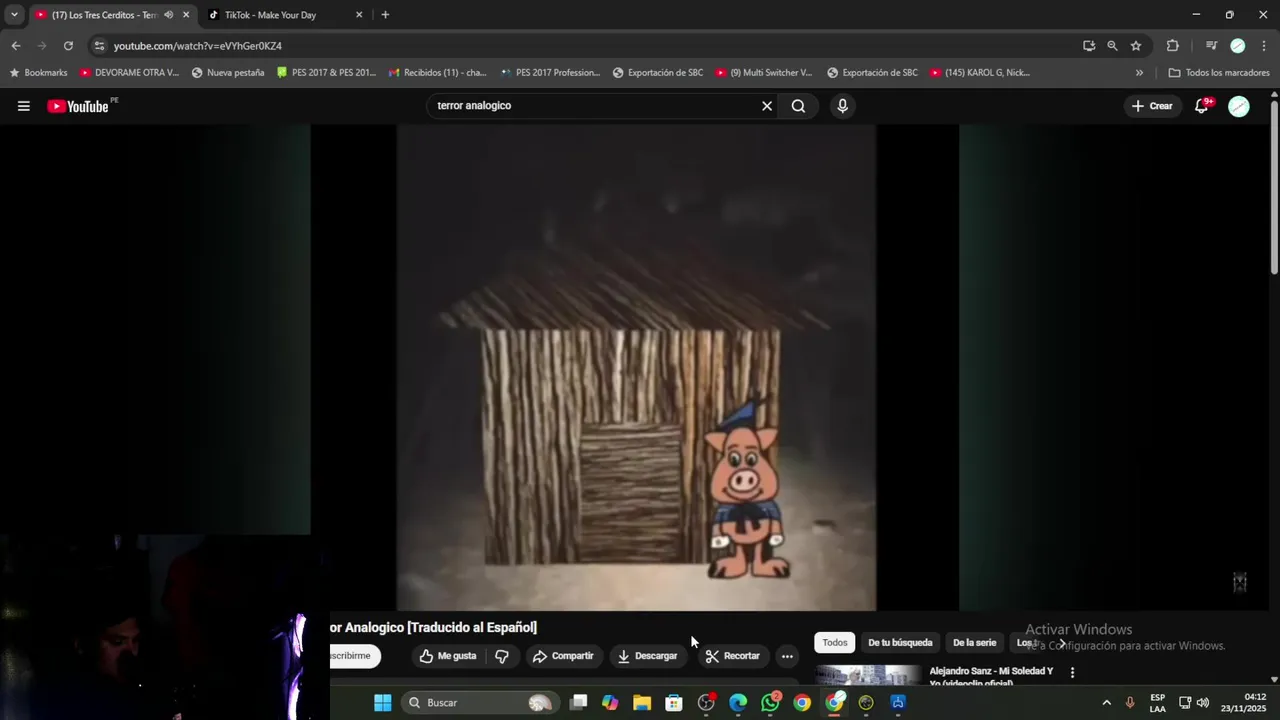Image resolution: width=1280 pixels, height=720 pixels.
Task: Clear the search text with X
Action: coord(767,106)
